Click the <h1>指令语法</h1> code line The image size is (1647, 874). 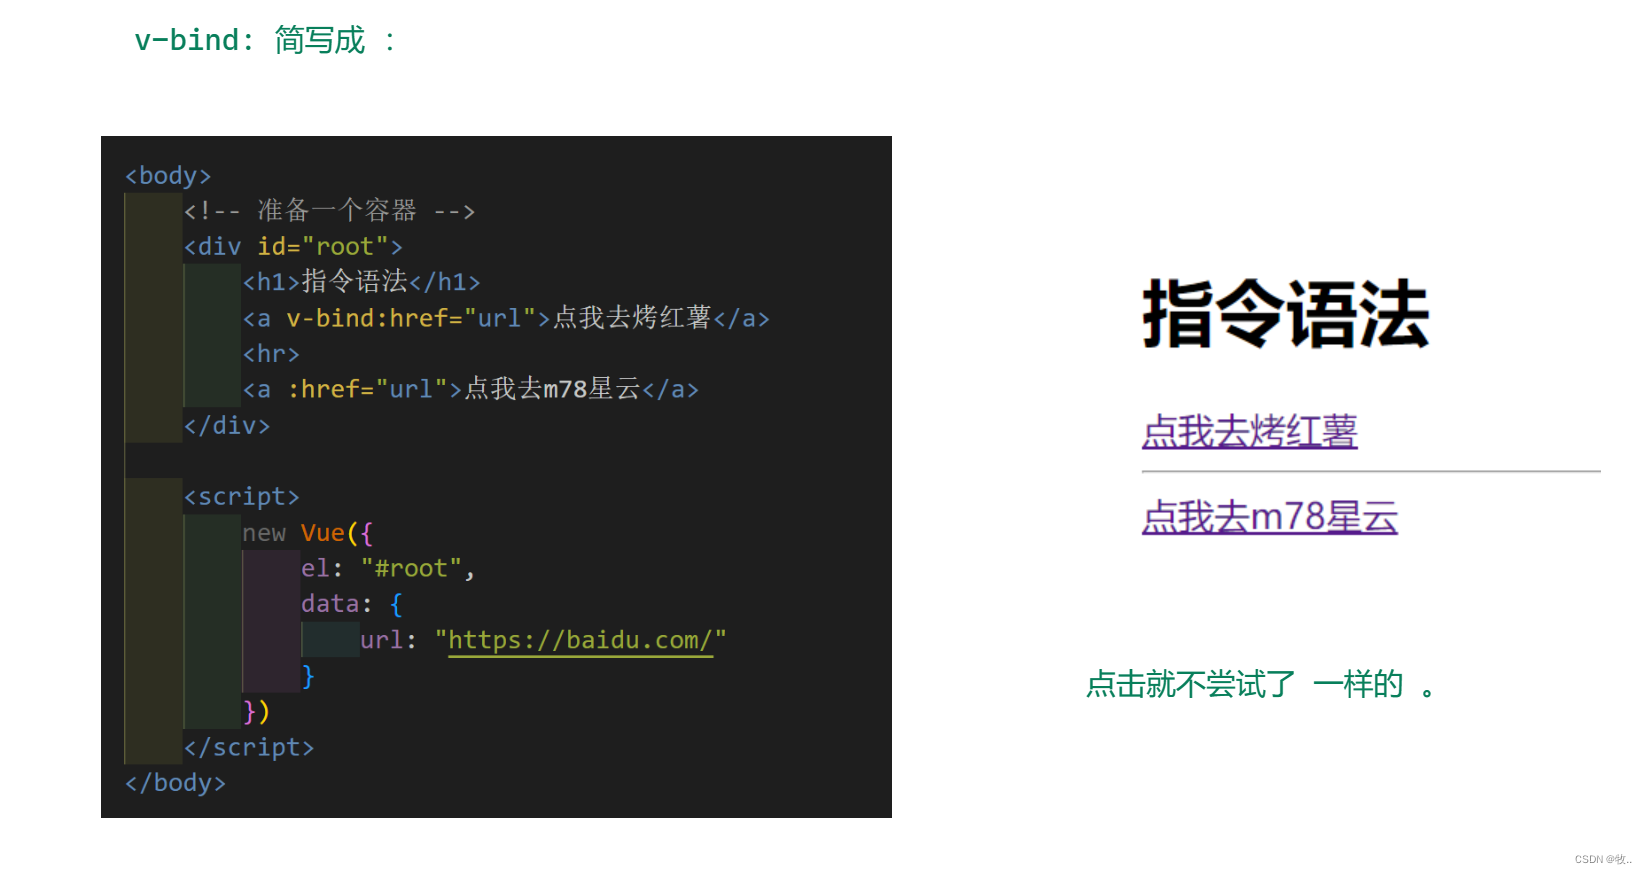pyautogui.click(x=361, y=282)
